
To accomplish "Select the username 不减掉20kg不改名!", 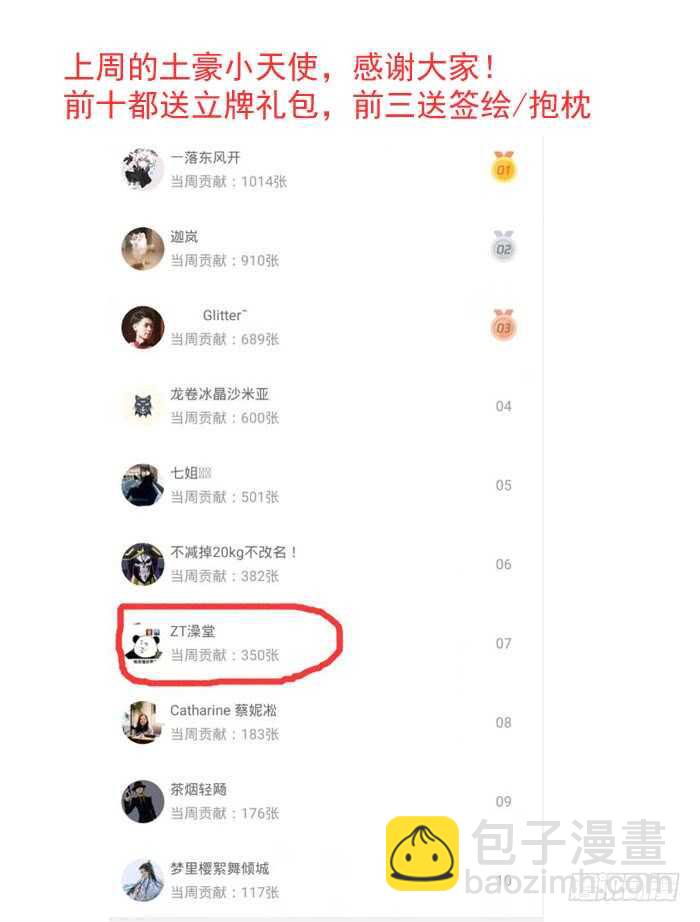I will [233, 552].
